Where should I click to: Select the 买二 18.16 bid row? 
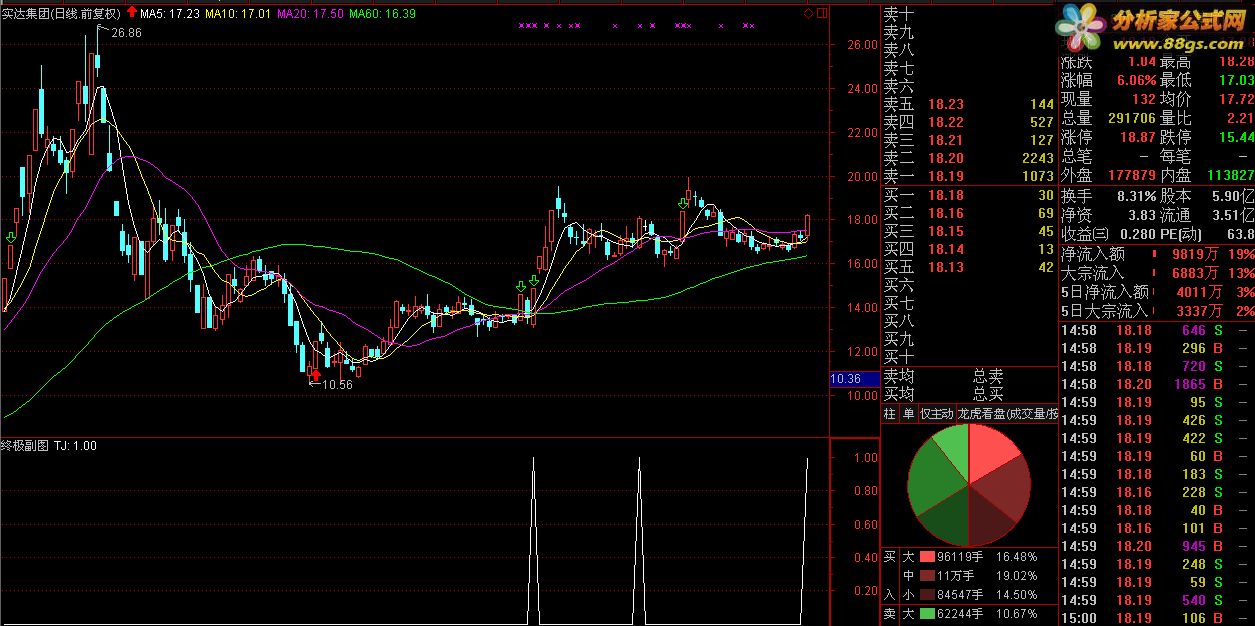(968, 213)
